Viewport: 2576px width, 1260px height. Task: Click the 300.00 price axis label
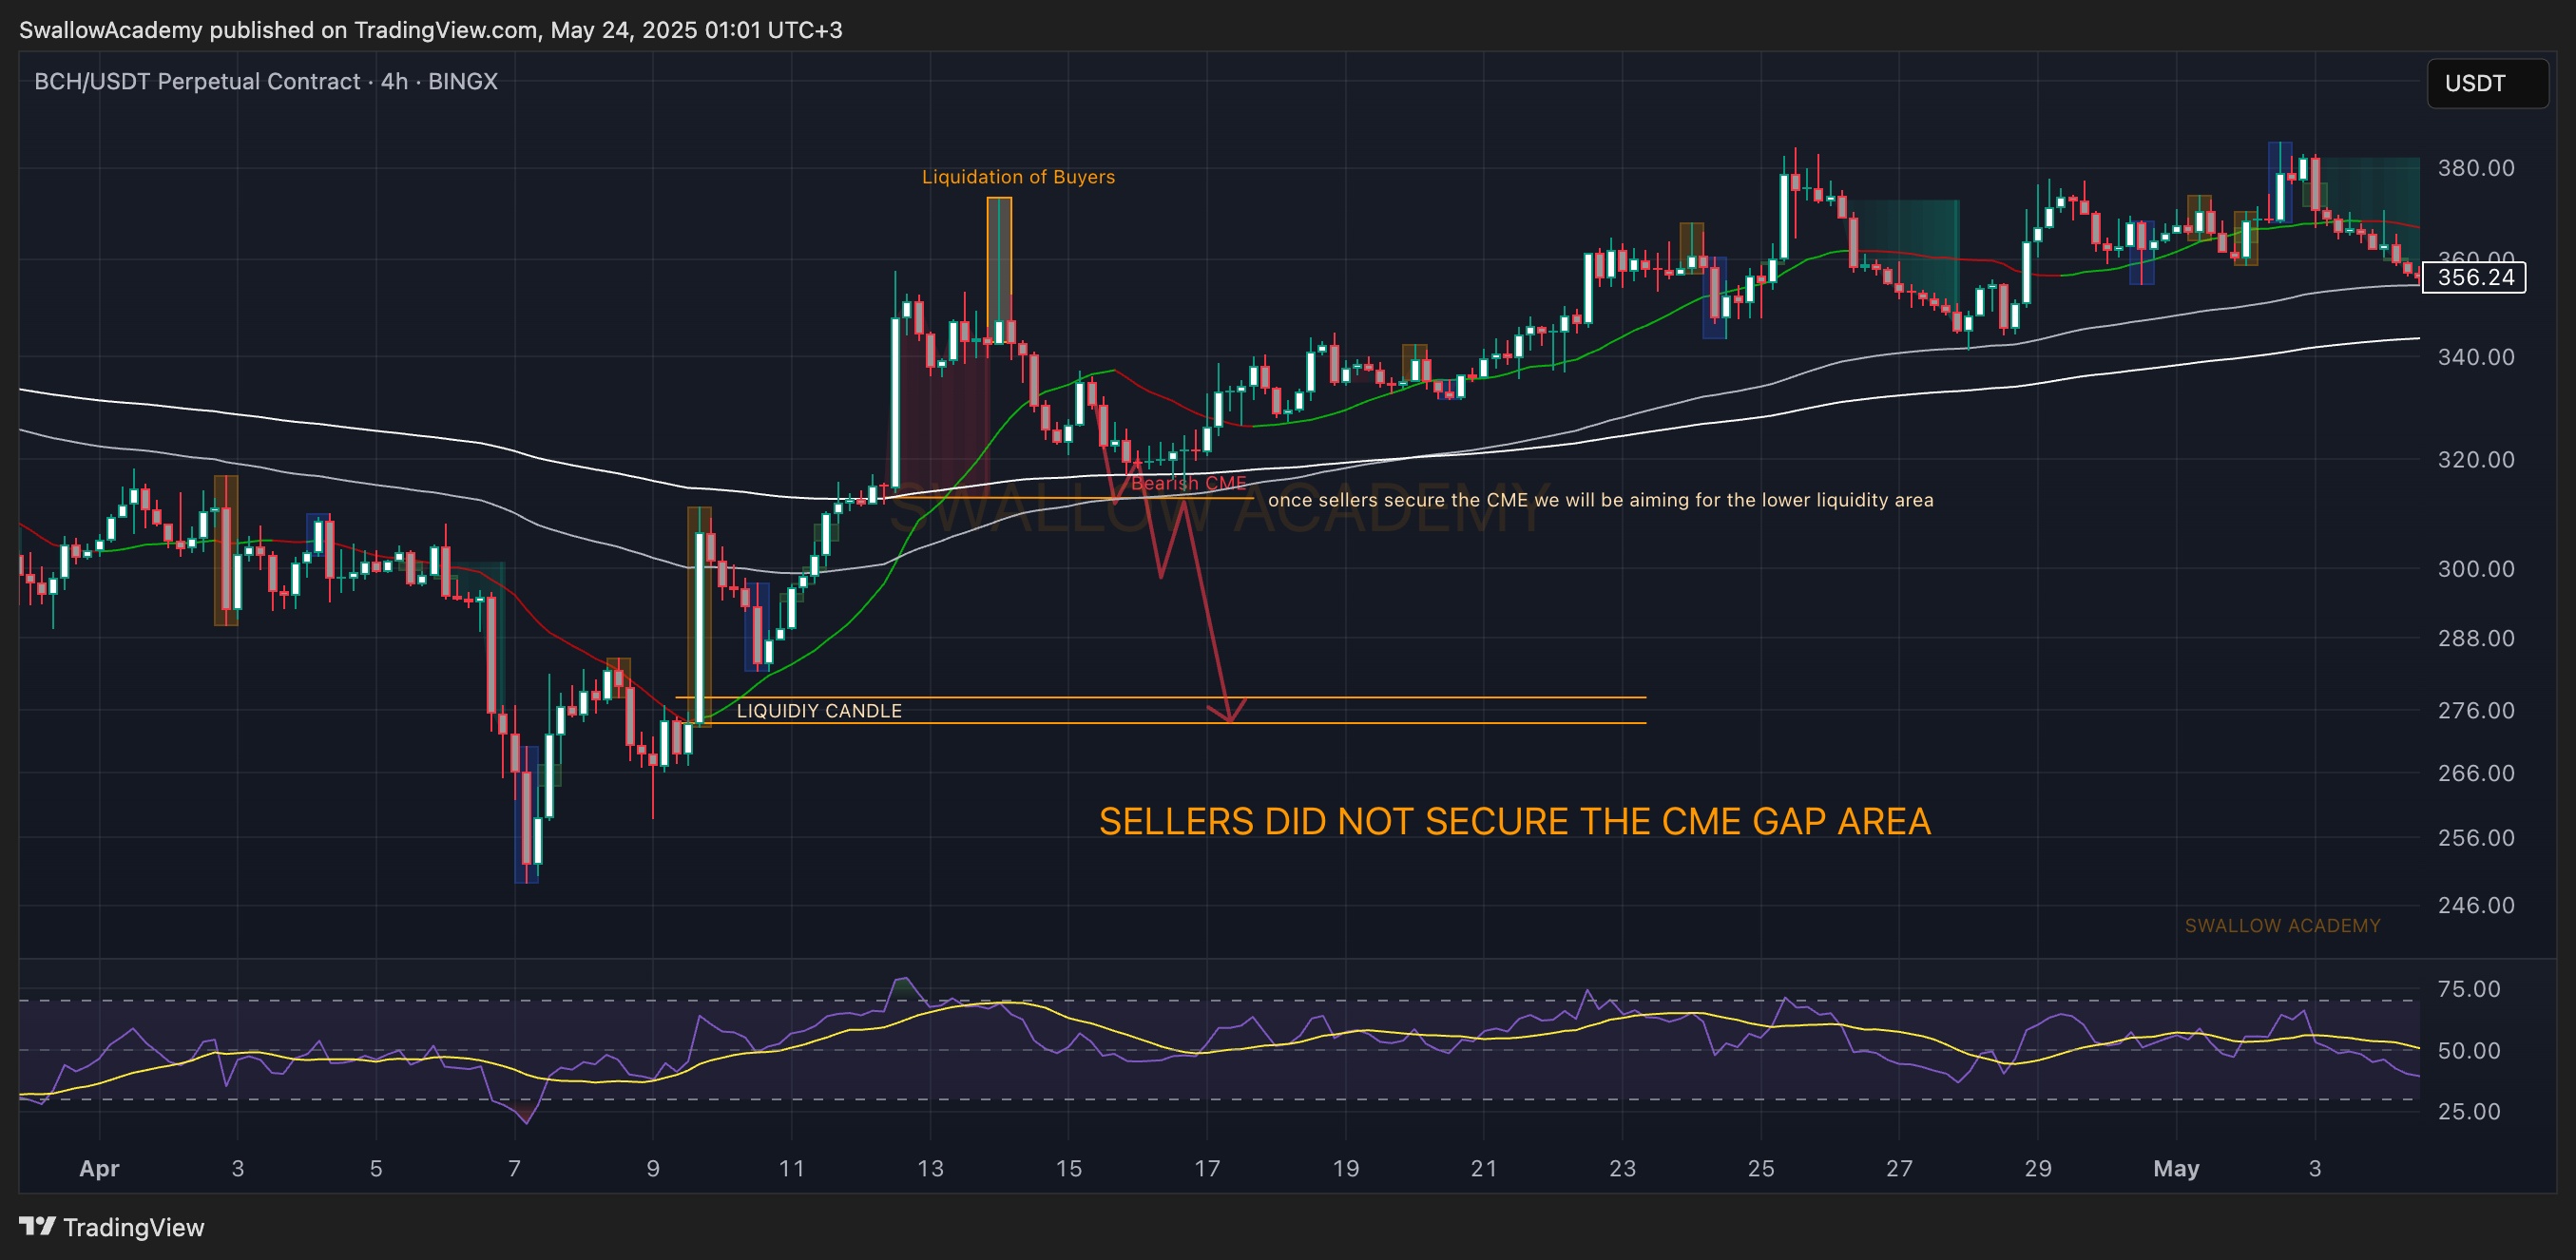click(x=2476, y=569)
